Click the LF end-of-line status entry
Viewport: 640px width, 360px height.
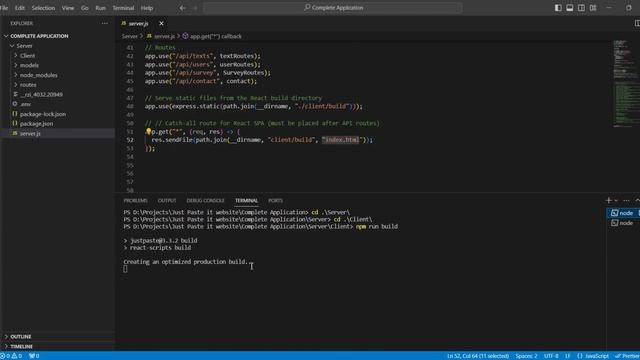568,356
